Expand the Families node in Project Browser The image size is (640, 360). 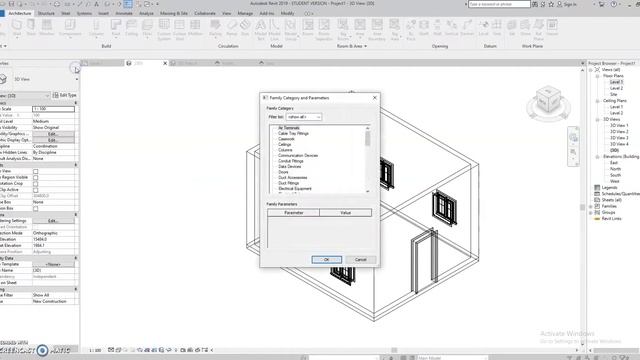point(591,207)
